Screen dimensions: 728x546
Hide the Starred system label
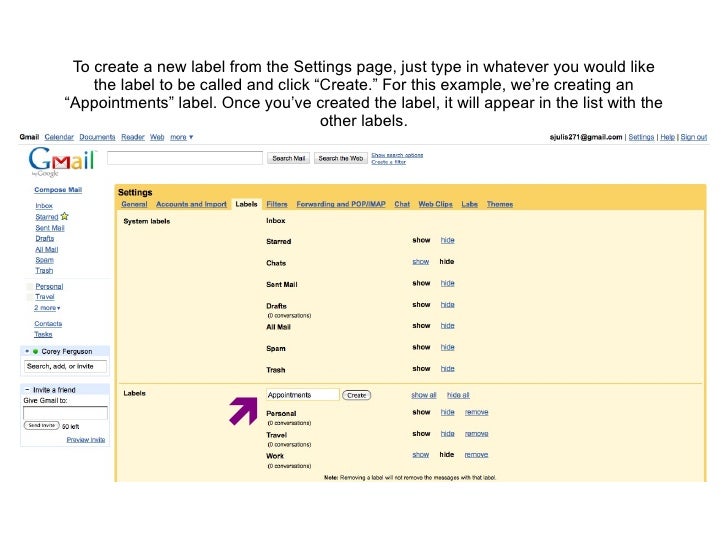[448, 240]
